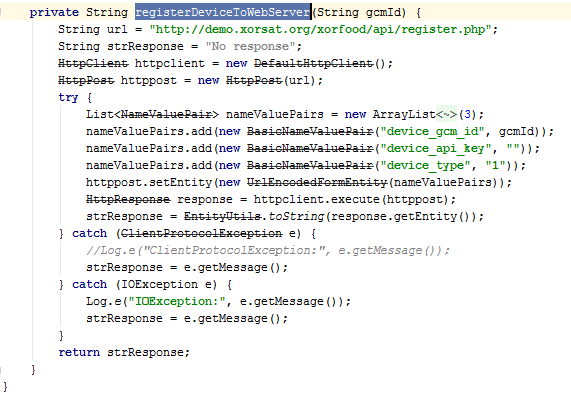
Task: Click ClientProtocolException in the catch clause
Action: point(201,233)
